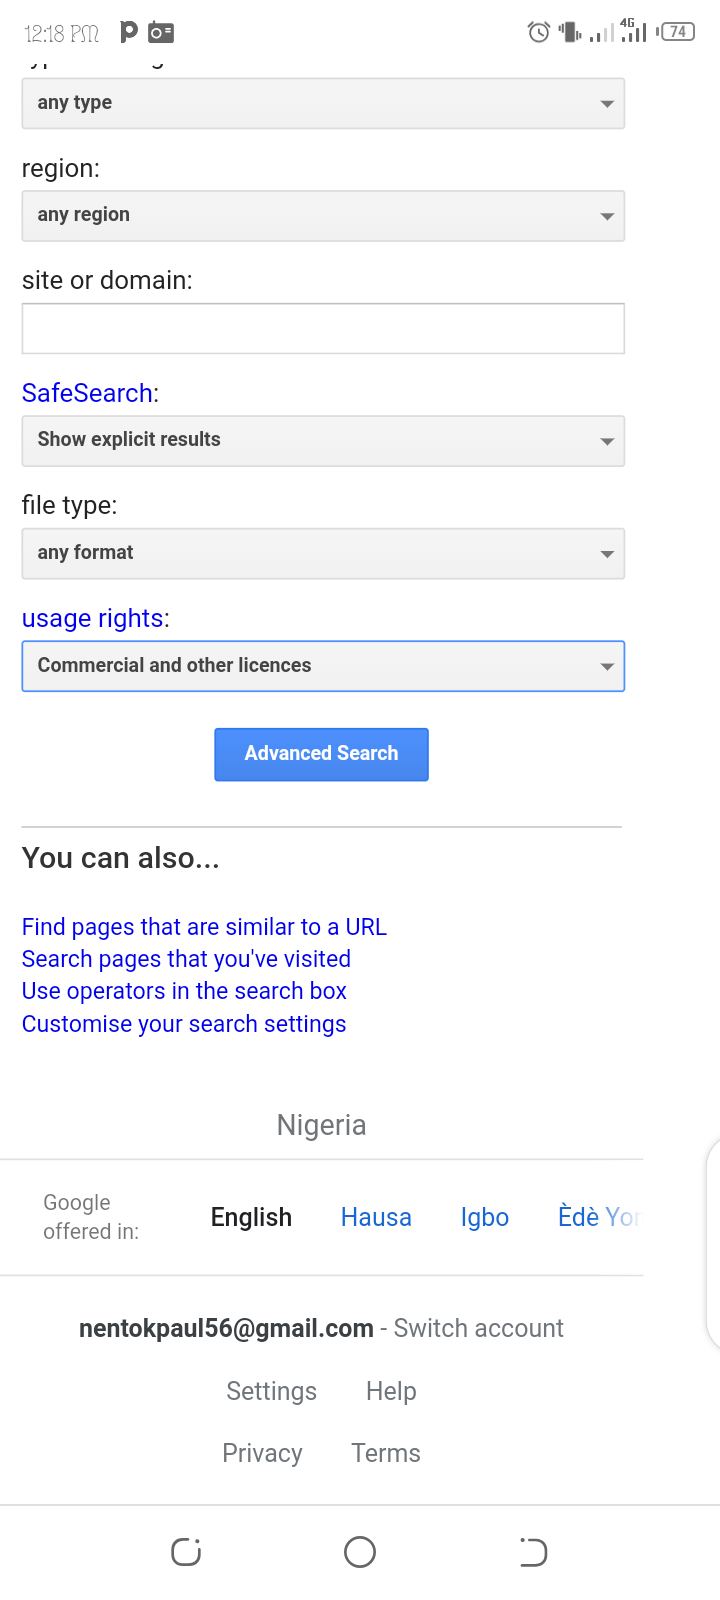
Task: Open the "any format" file type dropdown
Action: coord(323,553)
